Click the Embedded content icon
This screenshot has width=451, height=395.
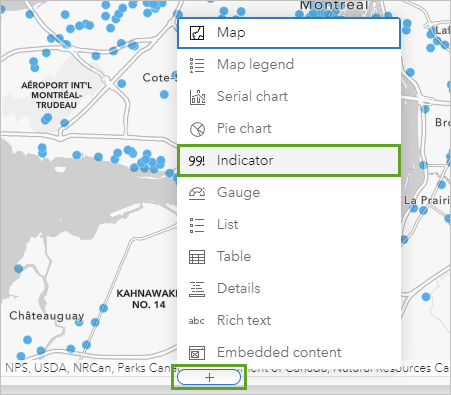(197, 353)
